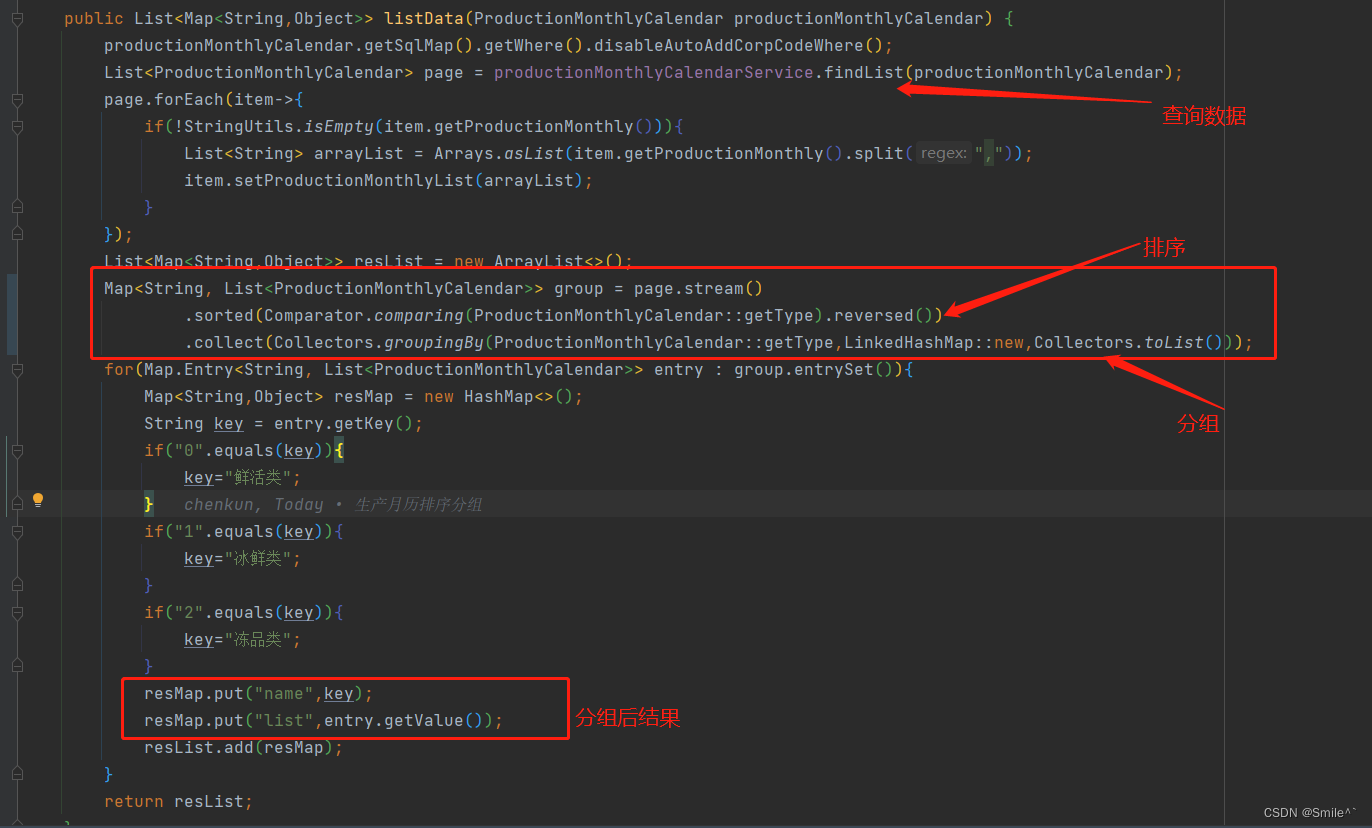1372x828 pixels.
Task: Click resList.add(resMap) statement
Action: point(244,748)
